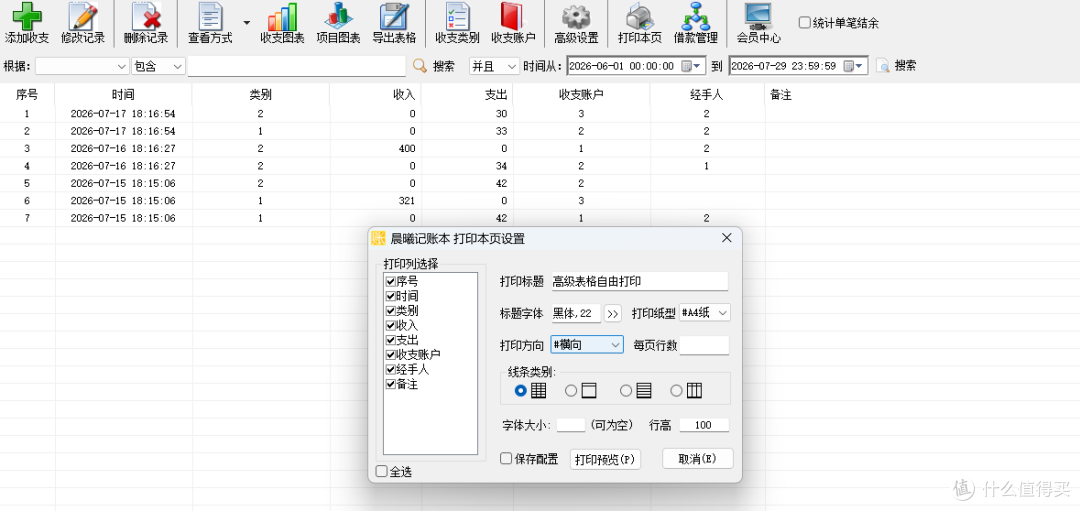
Task: Expand the 查看方式 dropdown arrow
Action: [247, 22]
